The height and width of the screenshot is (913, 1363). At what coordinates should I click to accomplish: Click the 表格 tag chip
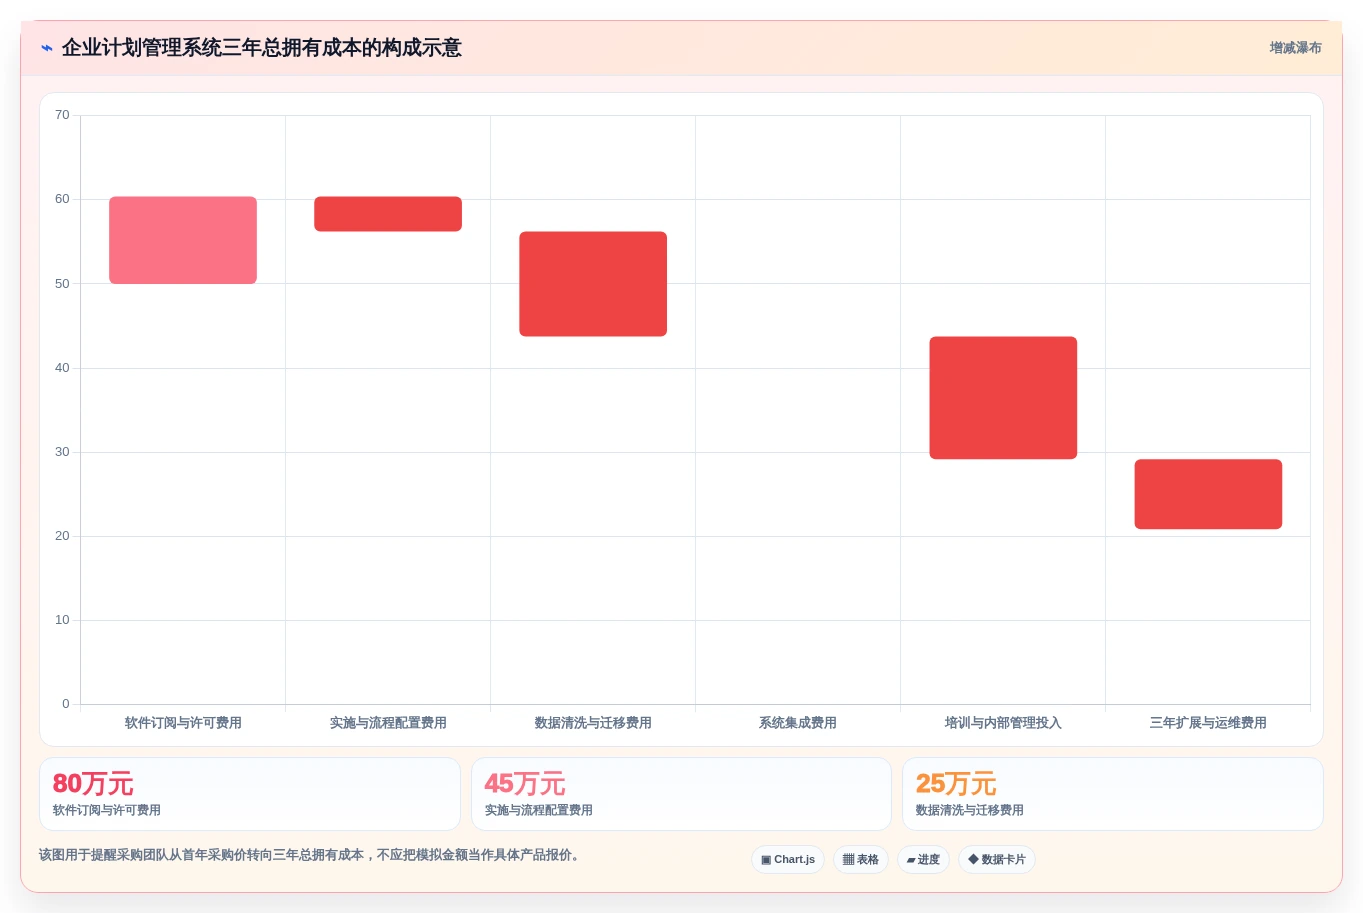pos(861,860)
